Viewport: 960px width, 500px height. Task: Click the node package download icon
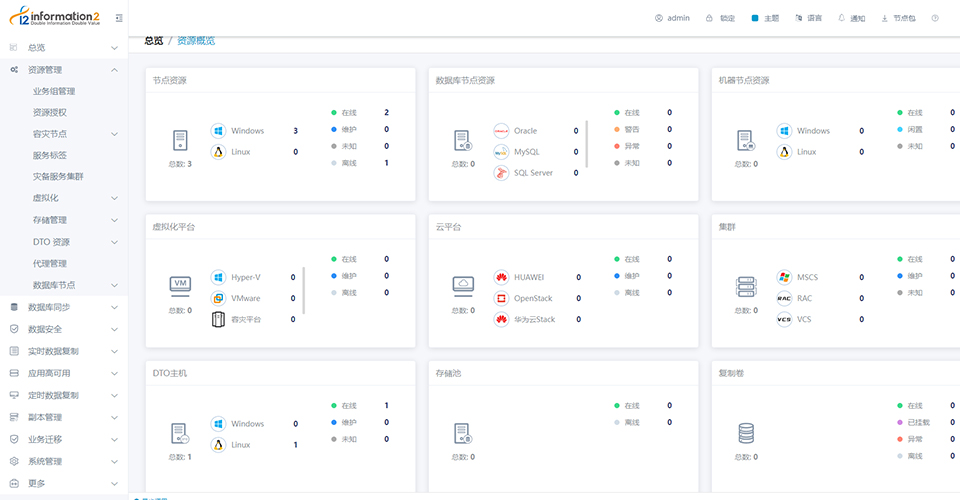(884, 18)
